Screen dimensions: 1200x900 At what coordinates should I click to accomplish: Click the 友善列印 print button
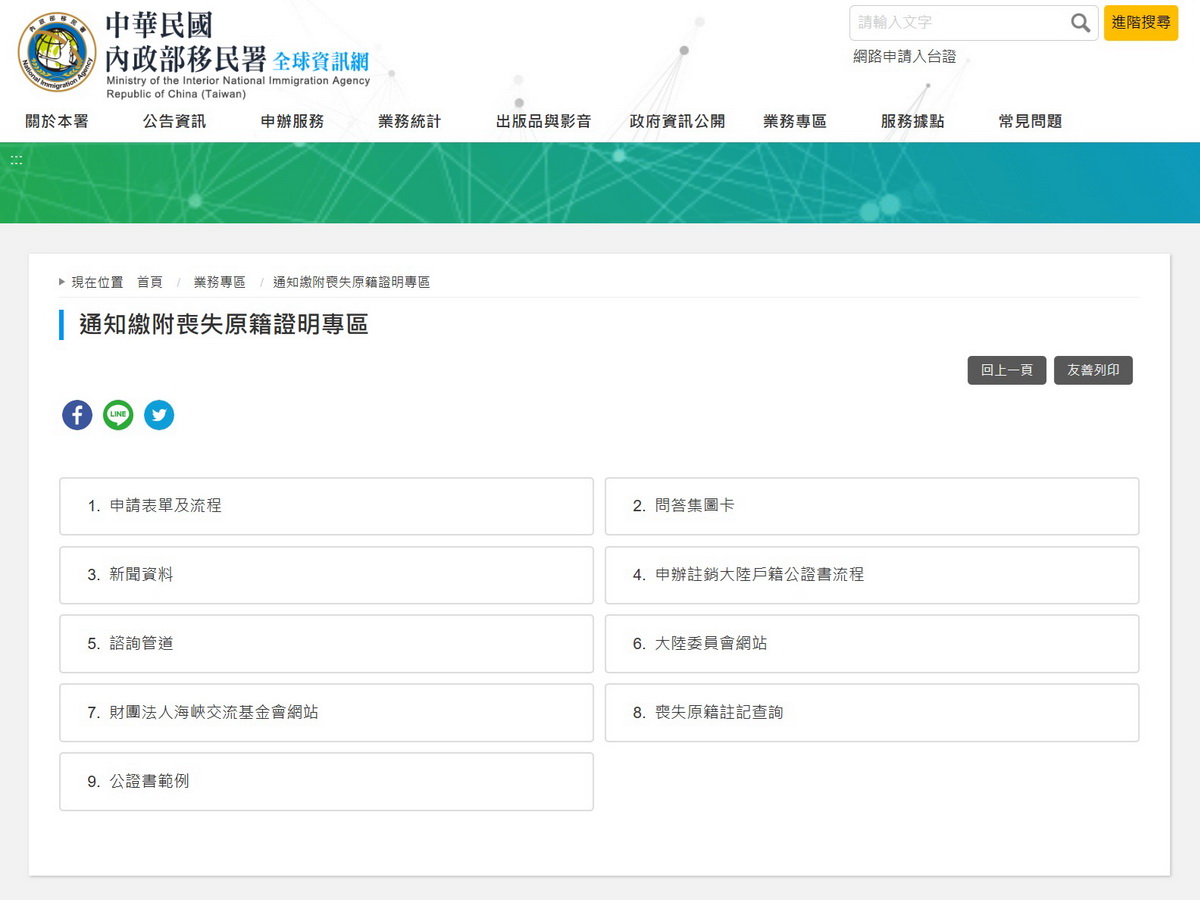[1093, 370]
